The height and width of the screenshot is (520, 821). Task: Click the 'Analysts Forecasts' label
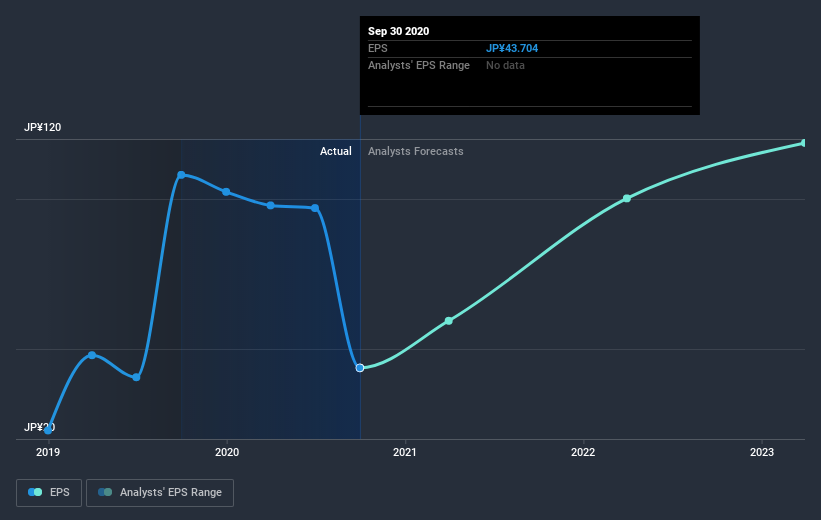(x=415, y=151)
